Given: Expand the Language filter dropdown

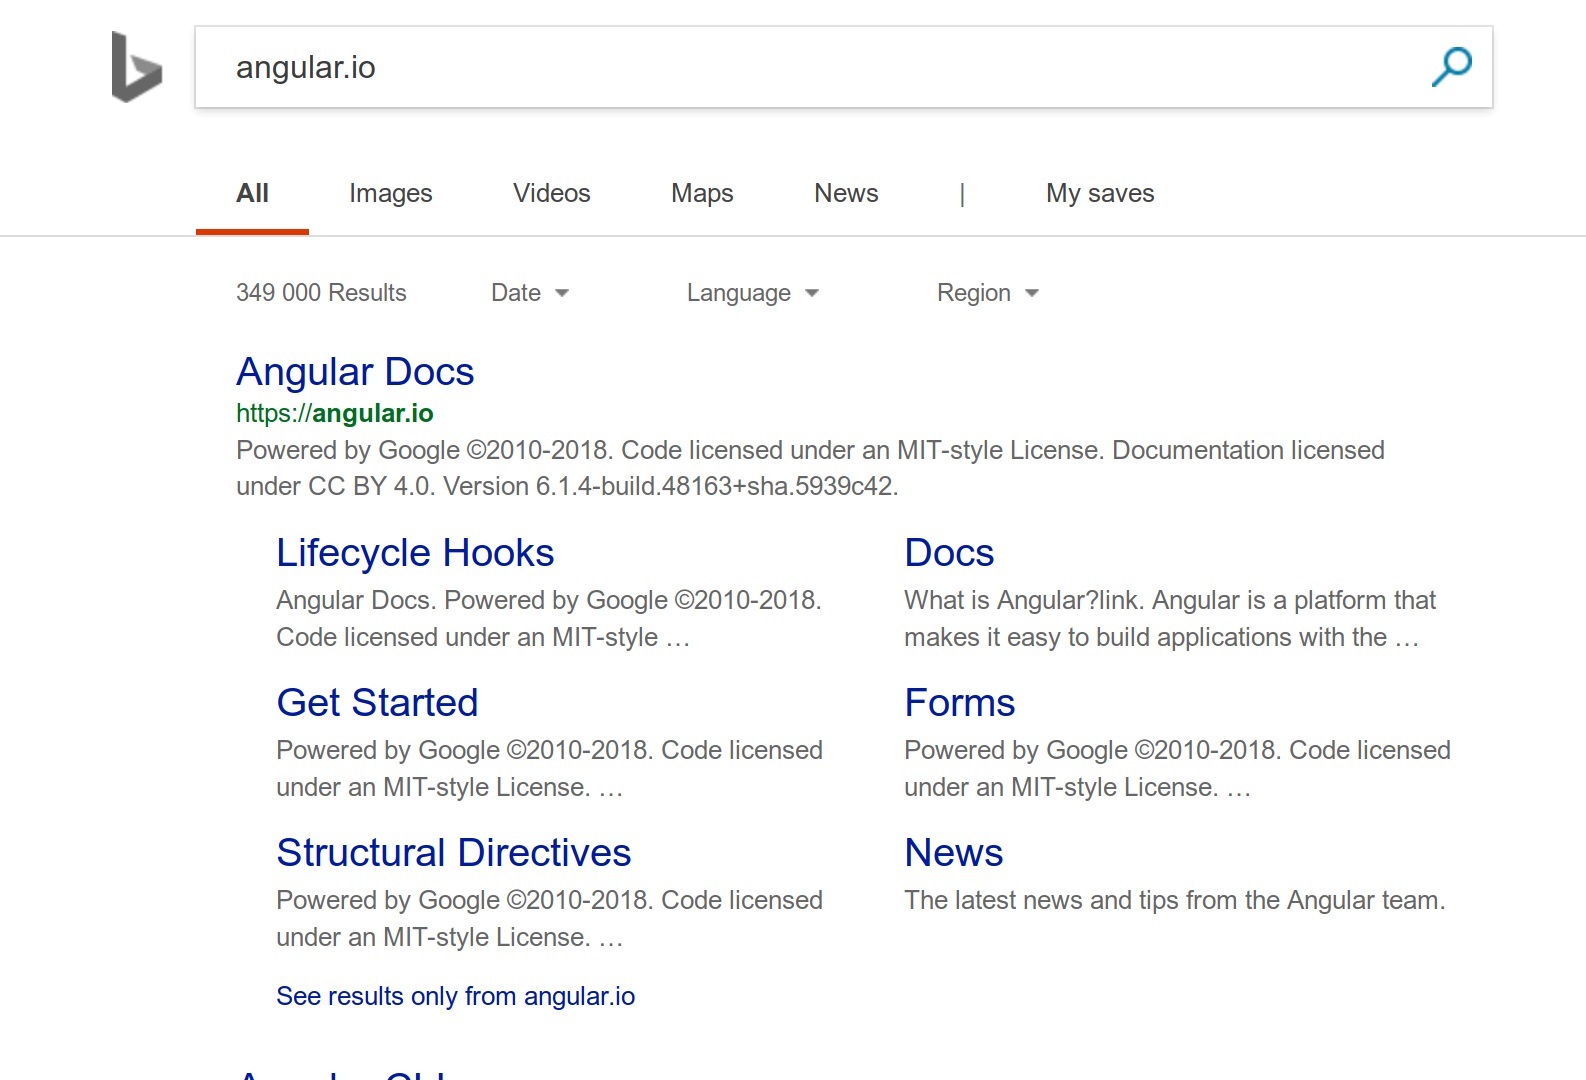Looking at the screenshot, I should tap(752, 293).
